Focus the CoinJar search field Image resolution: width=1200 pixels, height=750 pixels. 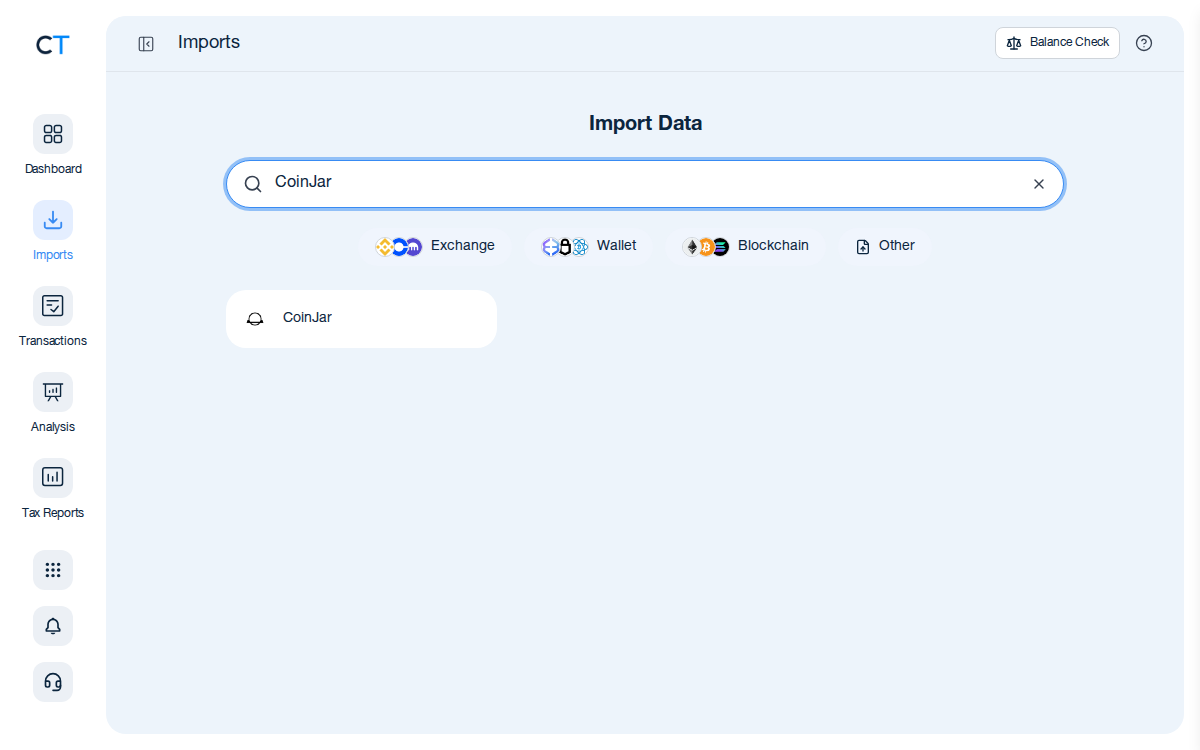[x=645, y=184]
